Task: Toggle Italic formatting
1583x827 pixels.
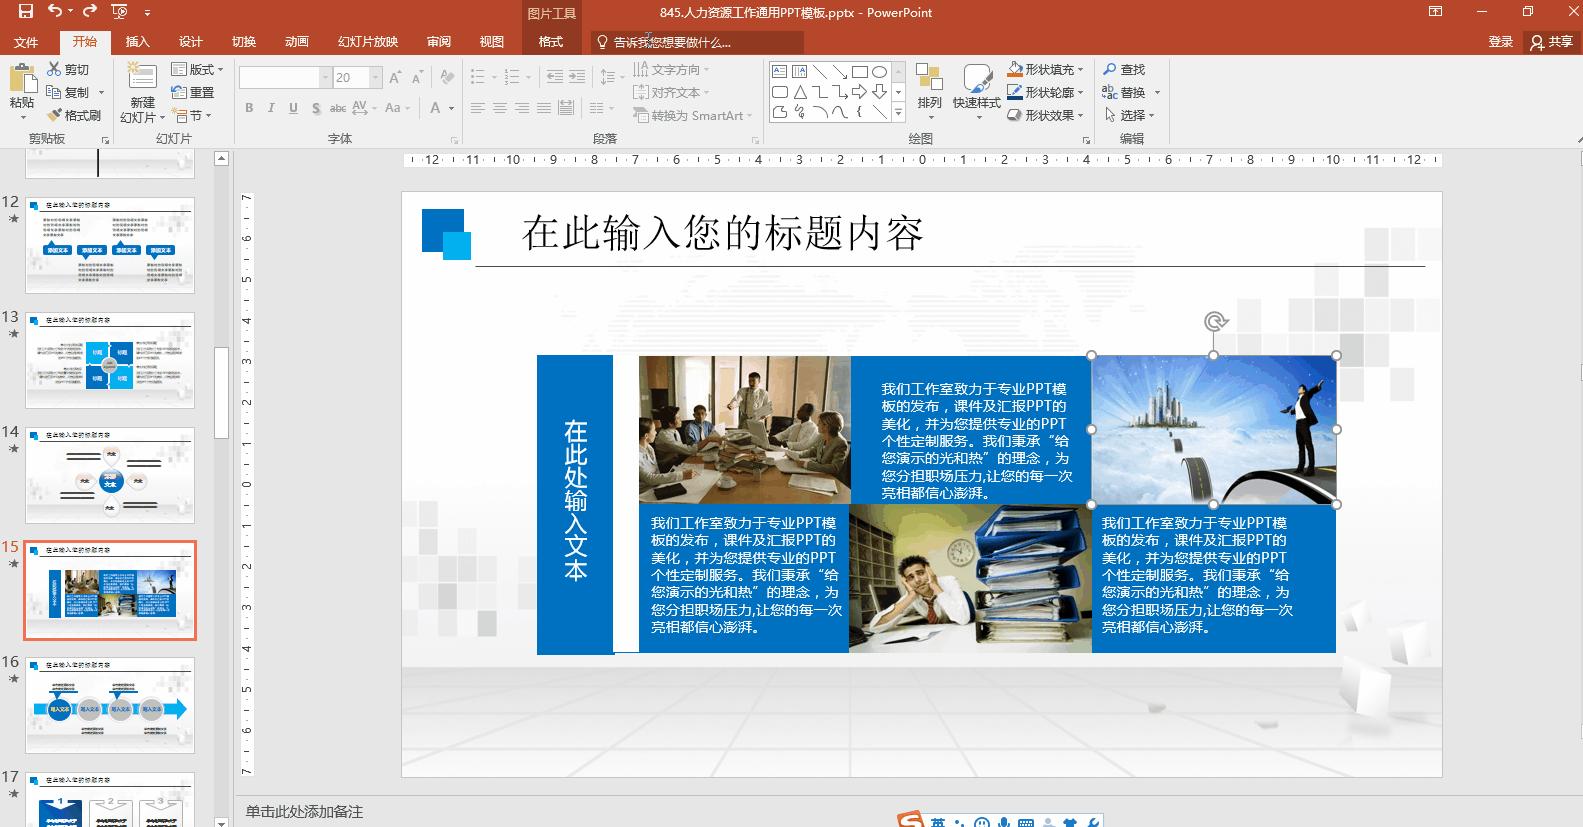Action: click(x=271, y=108)
